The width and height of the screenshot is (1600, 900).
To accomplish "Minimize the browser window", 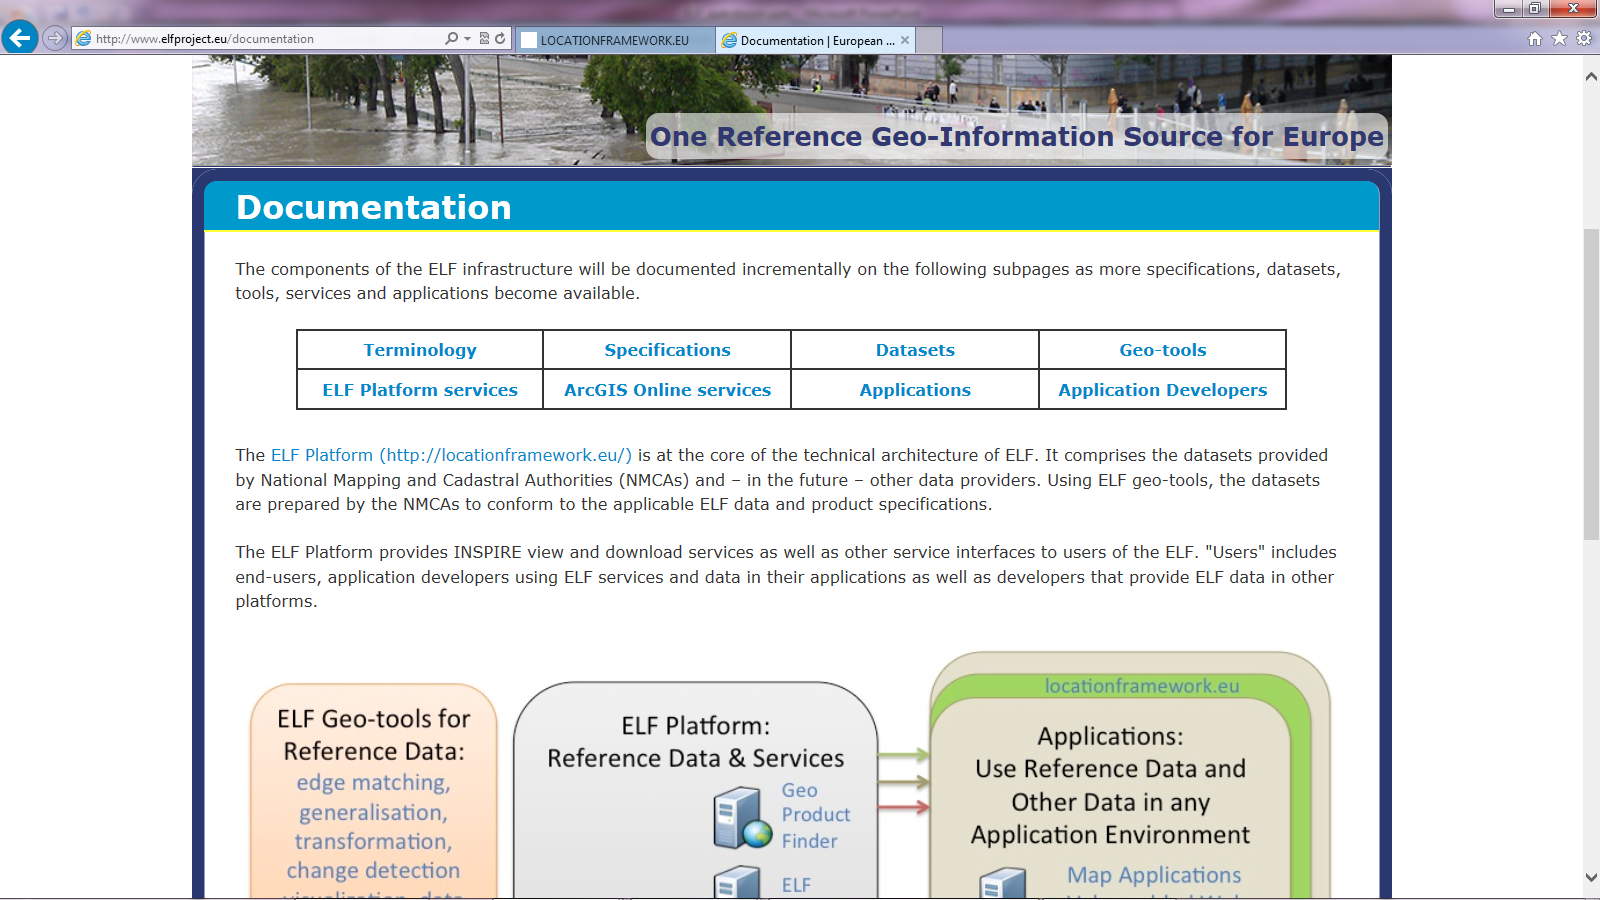I will [1508, 8].
